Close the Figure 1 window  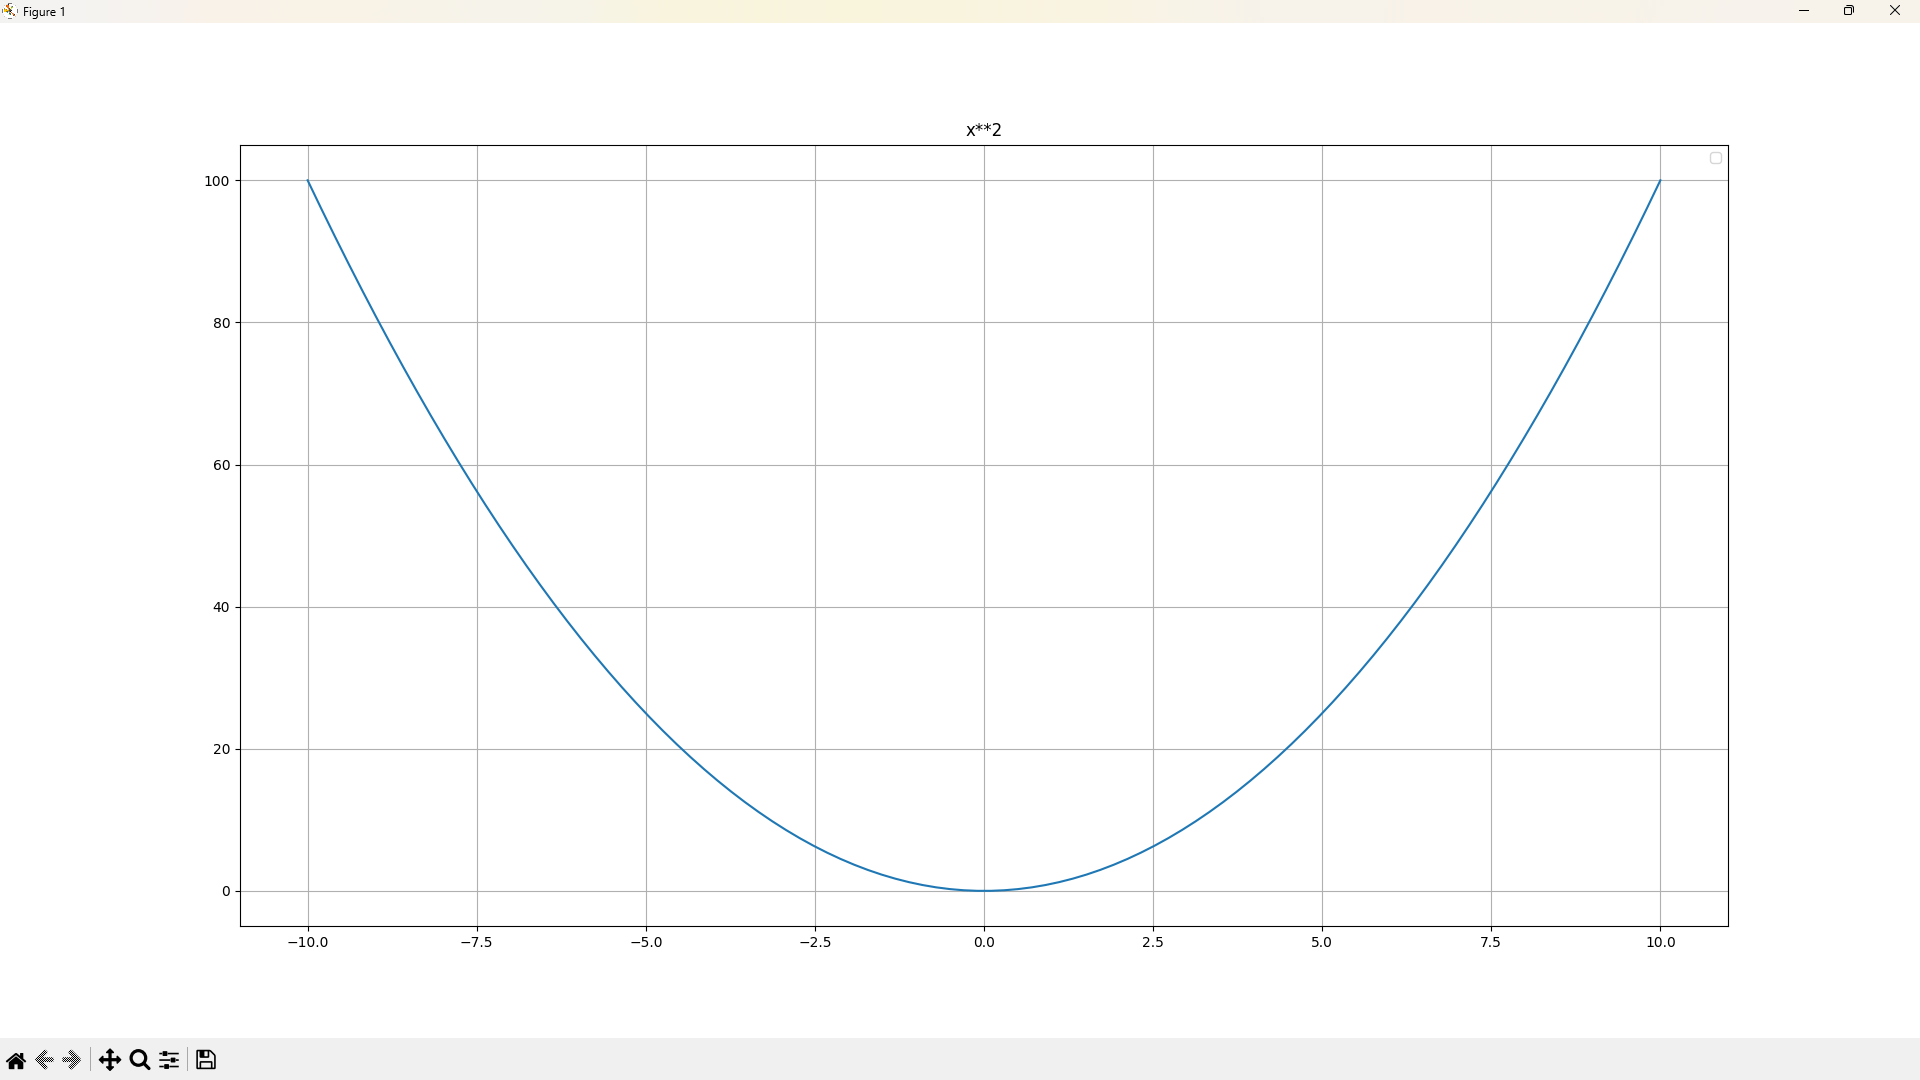pos(1895,11)
